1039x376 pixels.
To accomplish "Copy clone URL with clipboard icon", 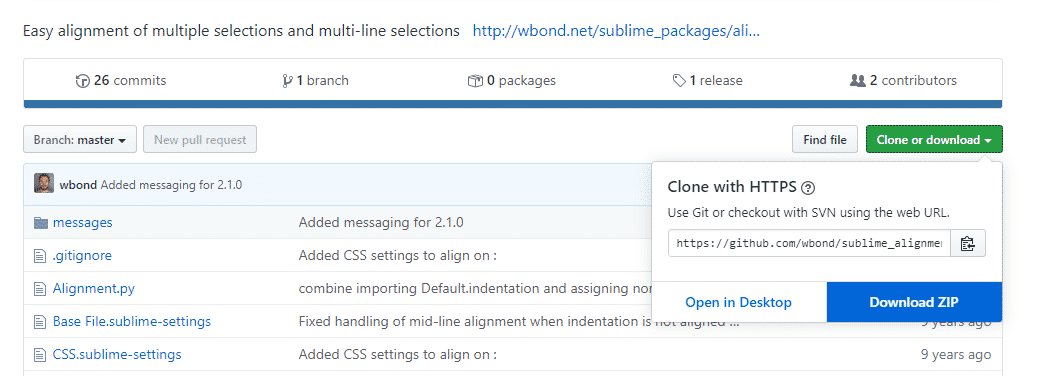I will pos(968,243).
